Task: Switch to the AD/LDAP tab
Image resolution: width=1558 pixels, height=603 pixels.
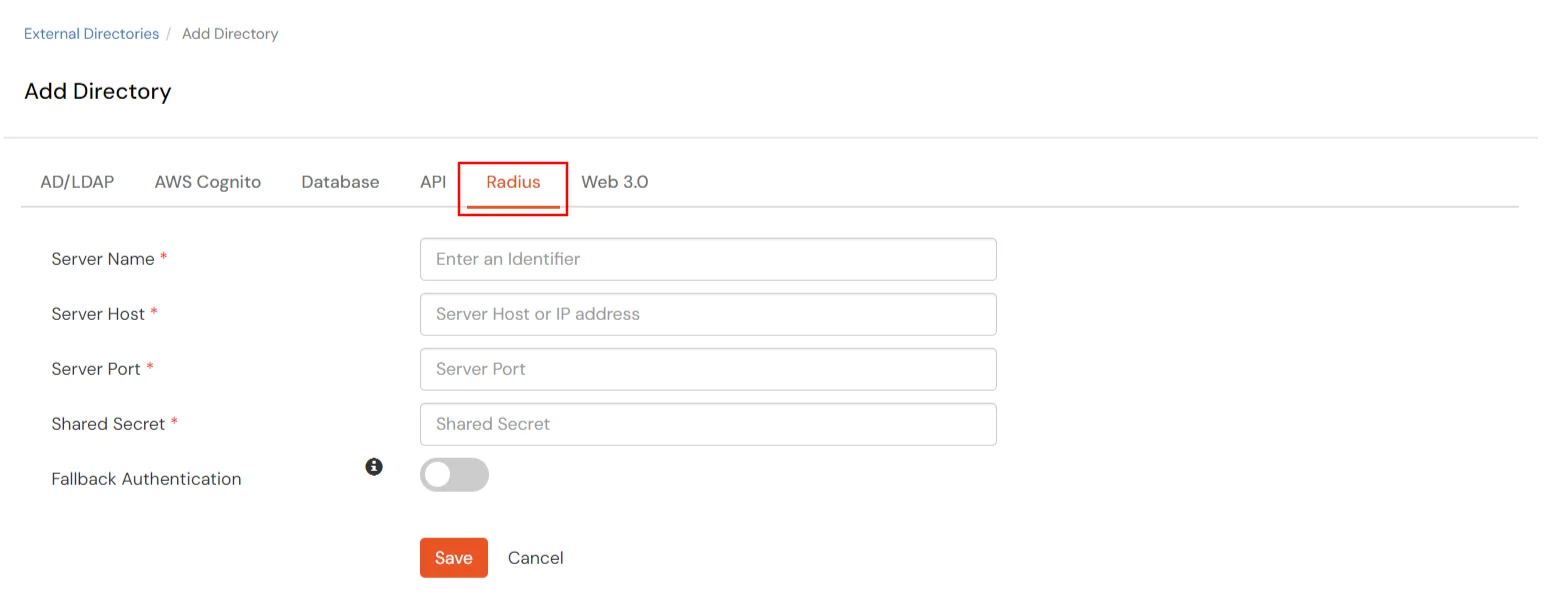Action: pyautogui.click(x=77, y=181)
